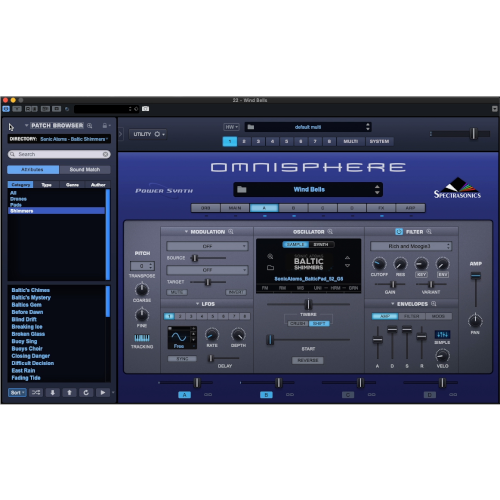The height and width of the screenshot is (500, 500).
Task: Toggle the LFO Sync button
Action: coord(182,359)
